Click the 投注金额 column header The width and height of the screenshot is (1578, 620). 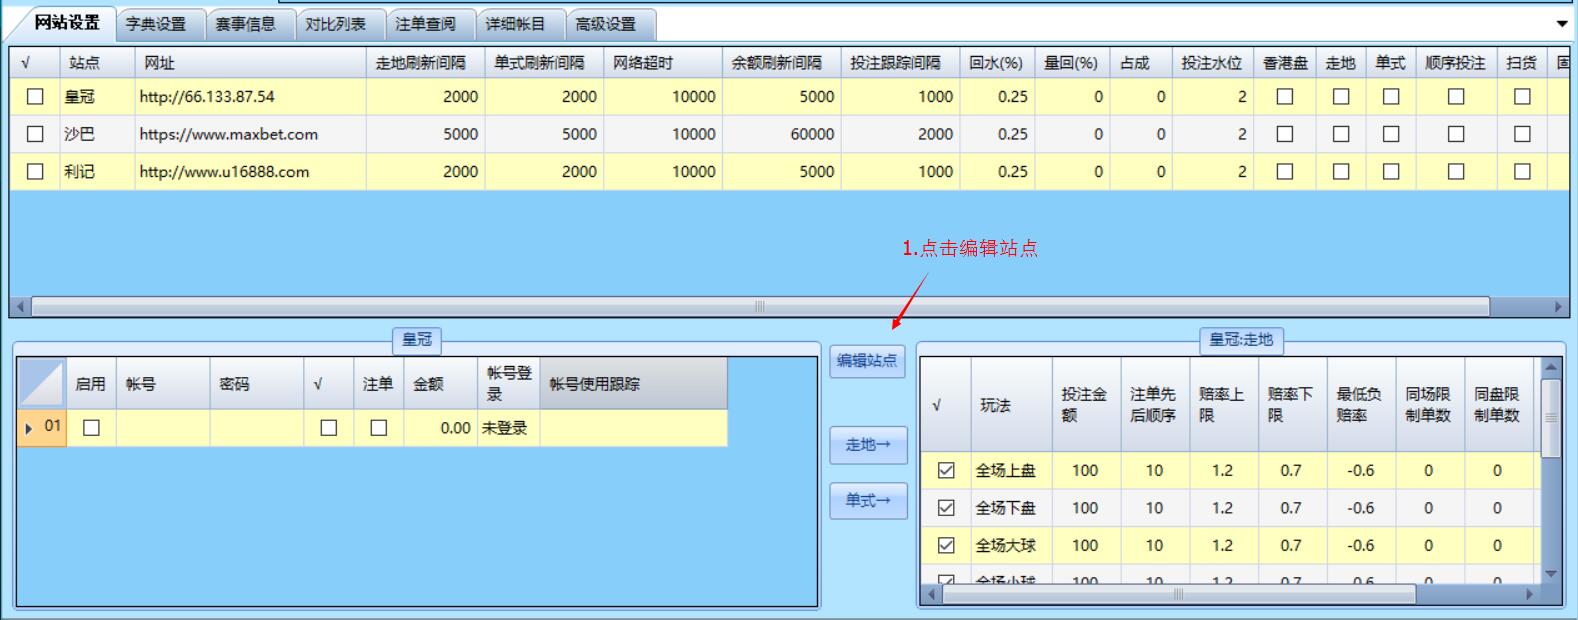tap(1086, 405)
